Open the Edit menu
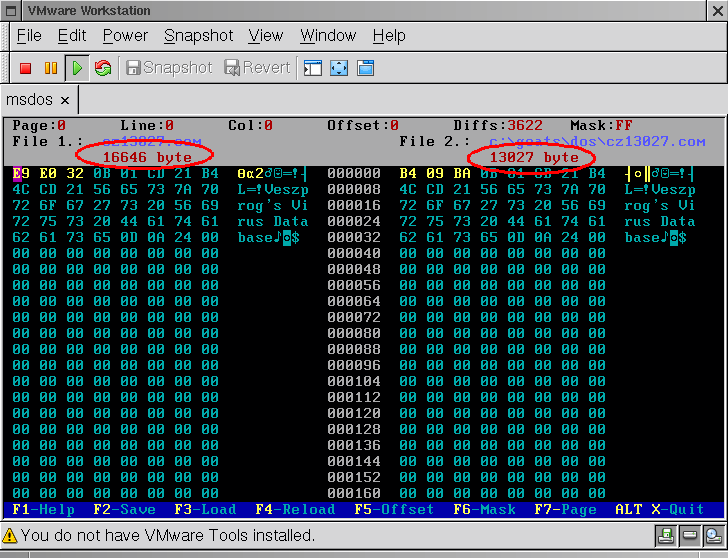The height and width of the screenshot is (558, 728). (x=72, y=36)
